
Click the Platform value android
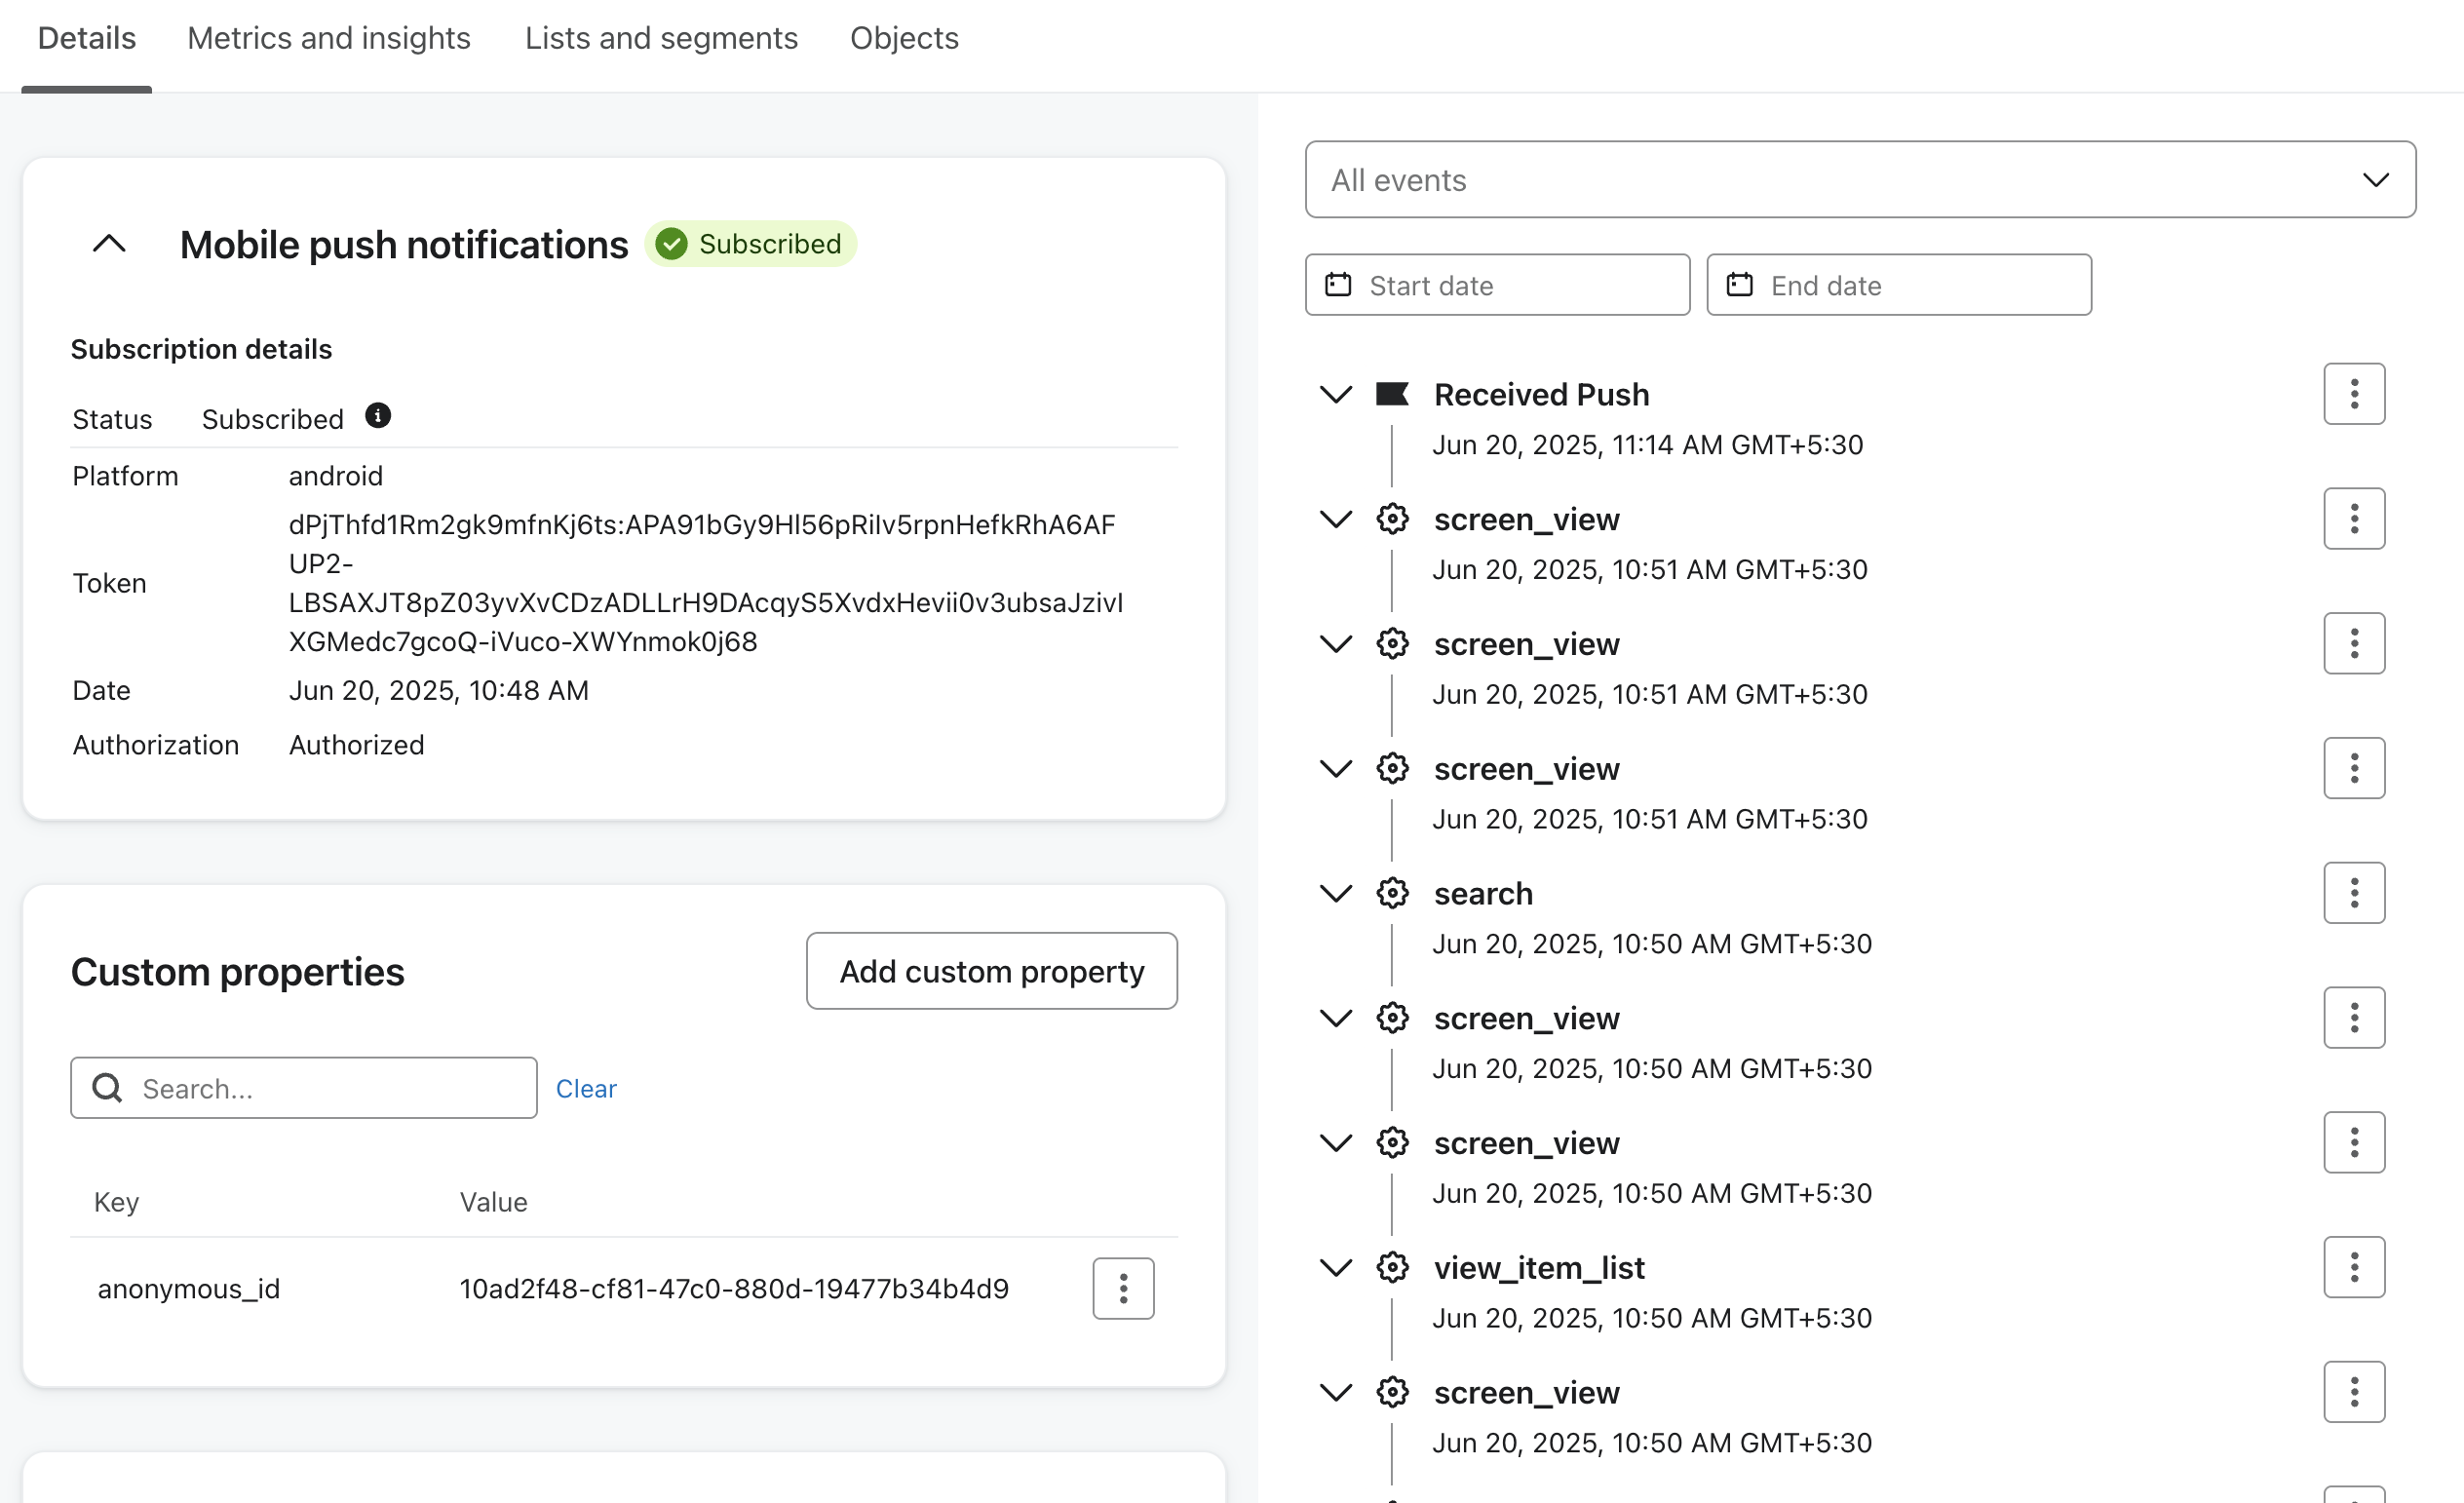[x=336, y=476]
